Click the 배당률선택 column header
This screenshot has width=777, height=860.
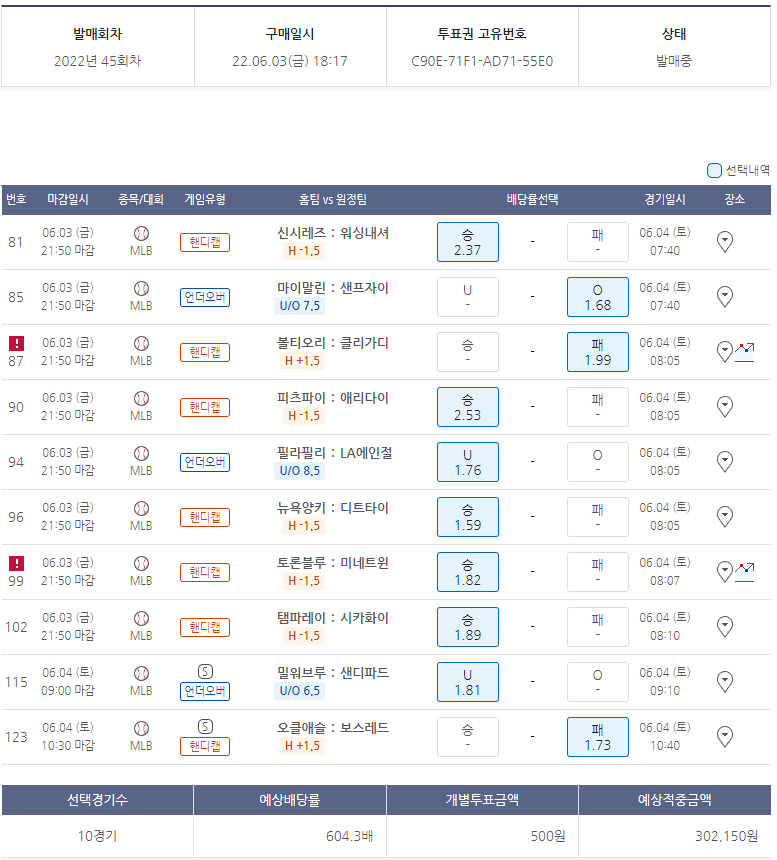click(x=532, y=199)
